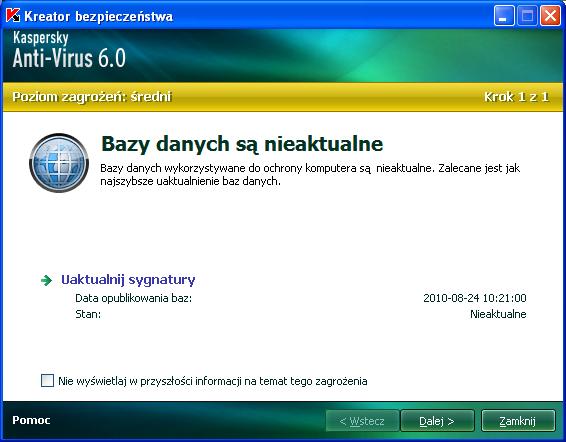Open Pomoc help link

click(31, 420)
